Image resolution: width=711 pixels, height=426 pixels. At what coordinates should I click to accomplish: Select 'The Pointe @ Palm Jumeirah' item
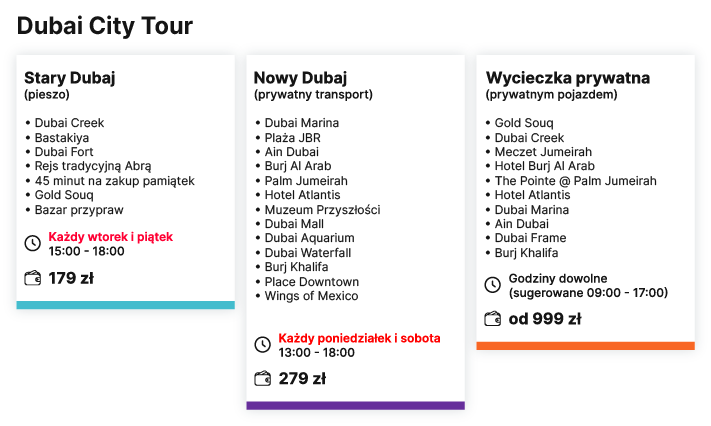pyautogui.click(x=575, y=181)
